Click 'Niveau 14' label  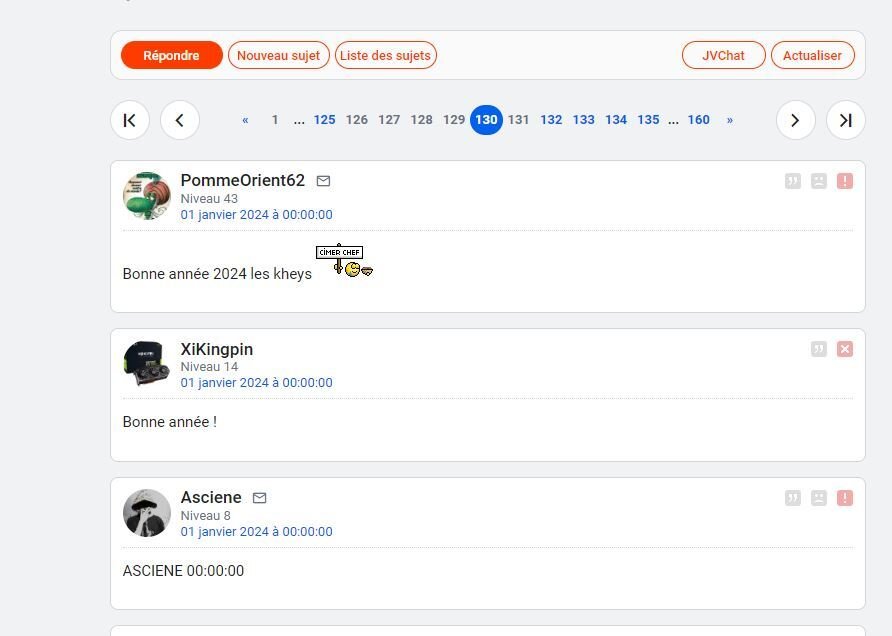point(209,366)
